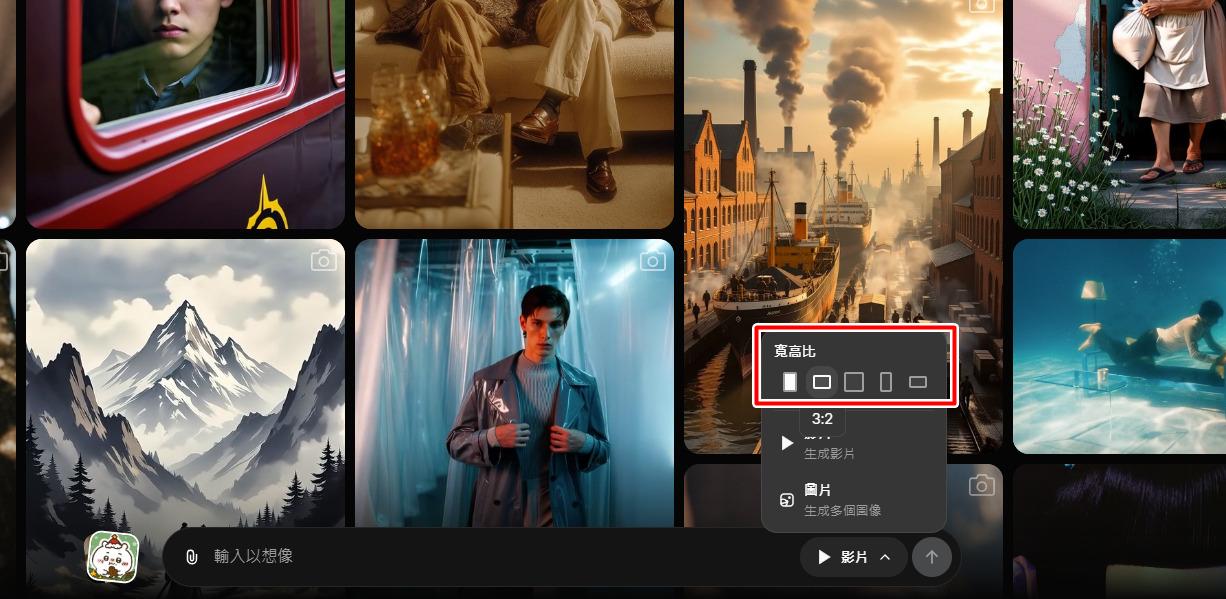Click the paperclip attach icon
This screenshot has height=599, width=1226.
[192, 557]
